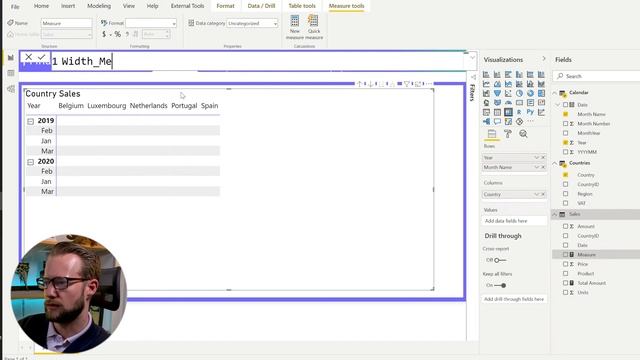Select the gauge visualization
The image size is (640, 360).
508,102
